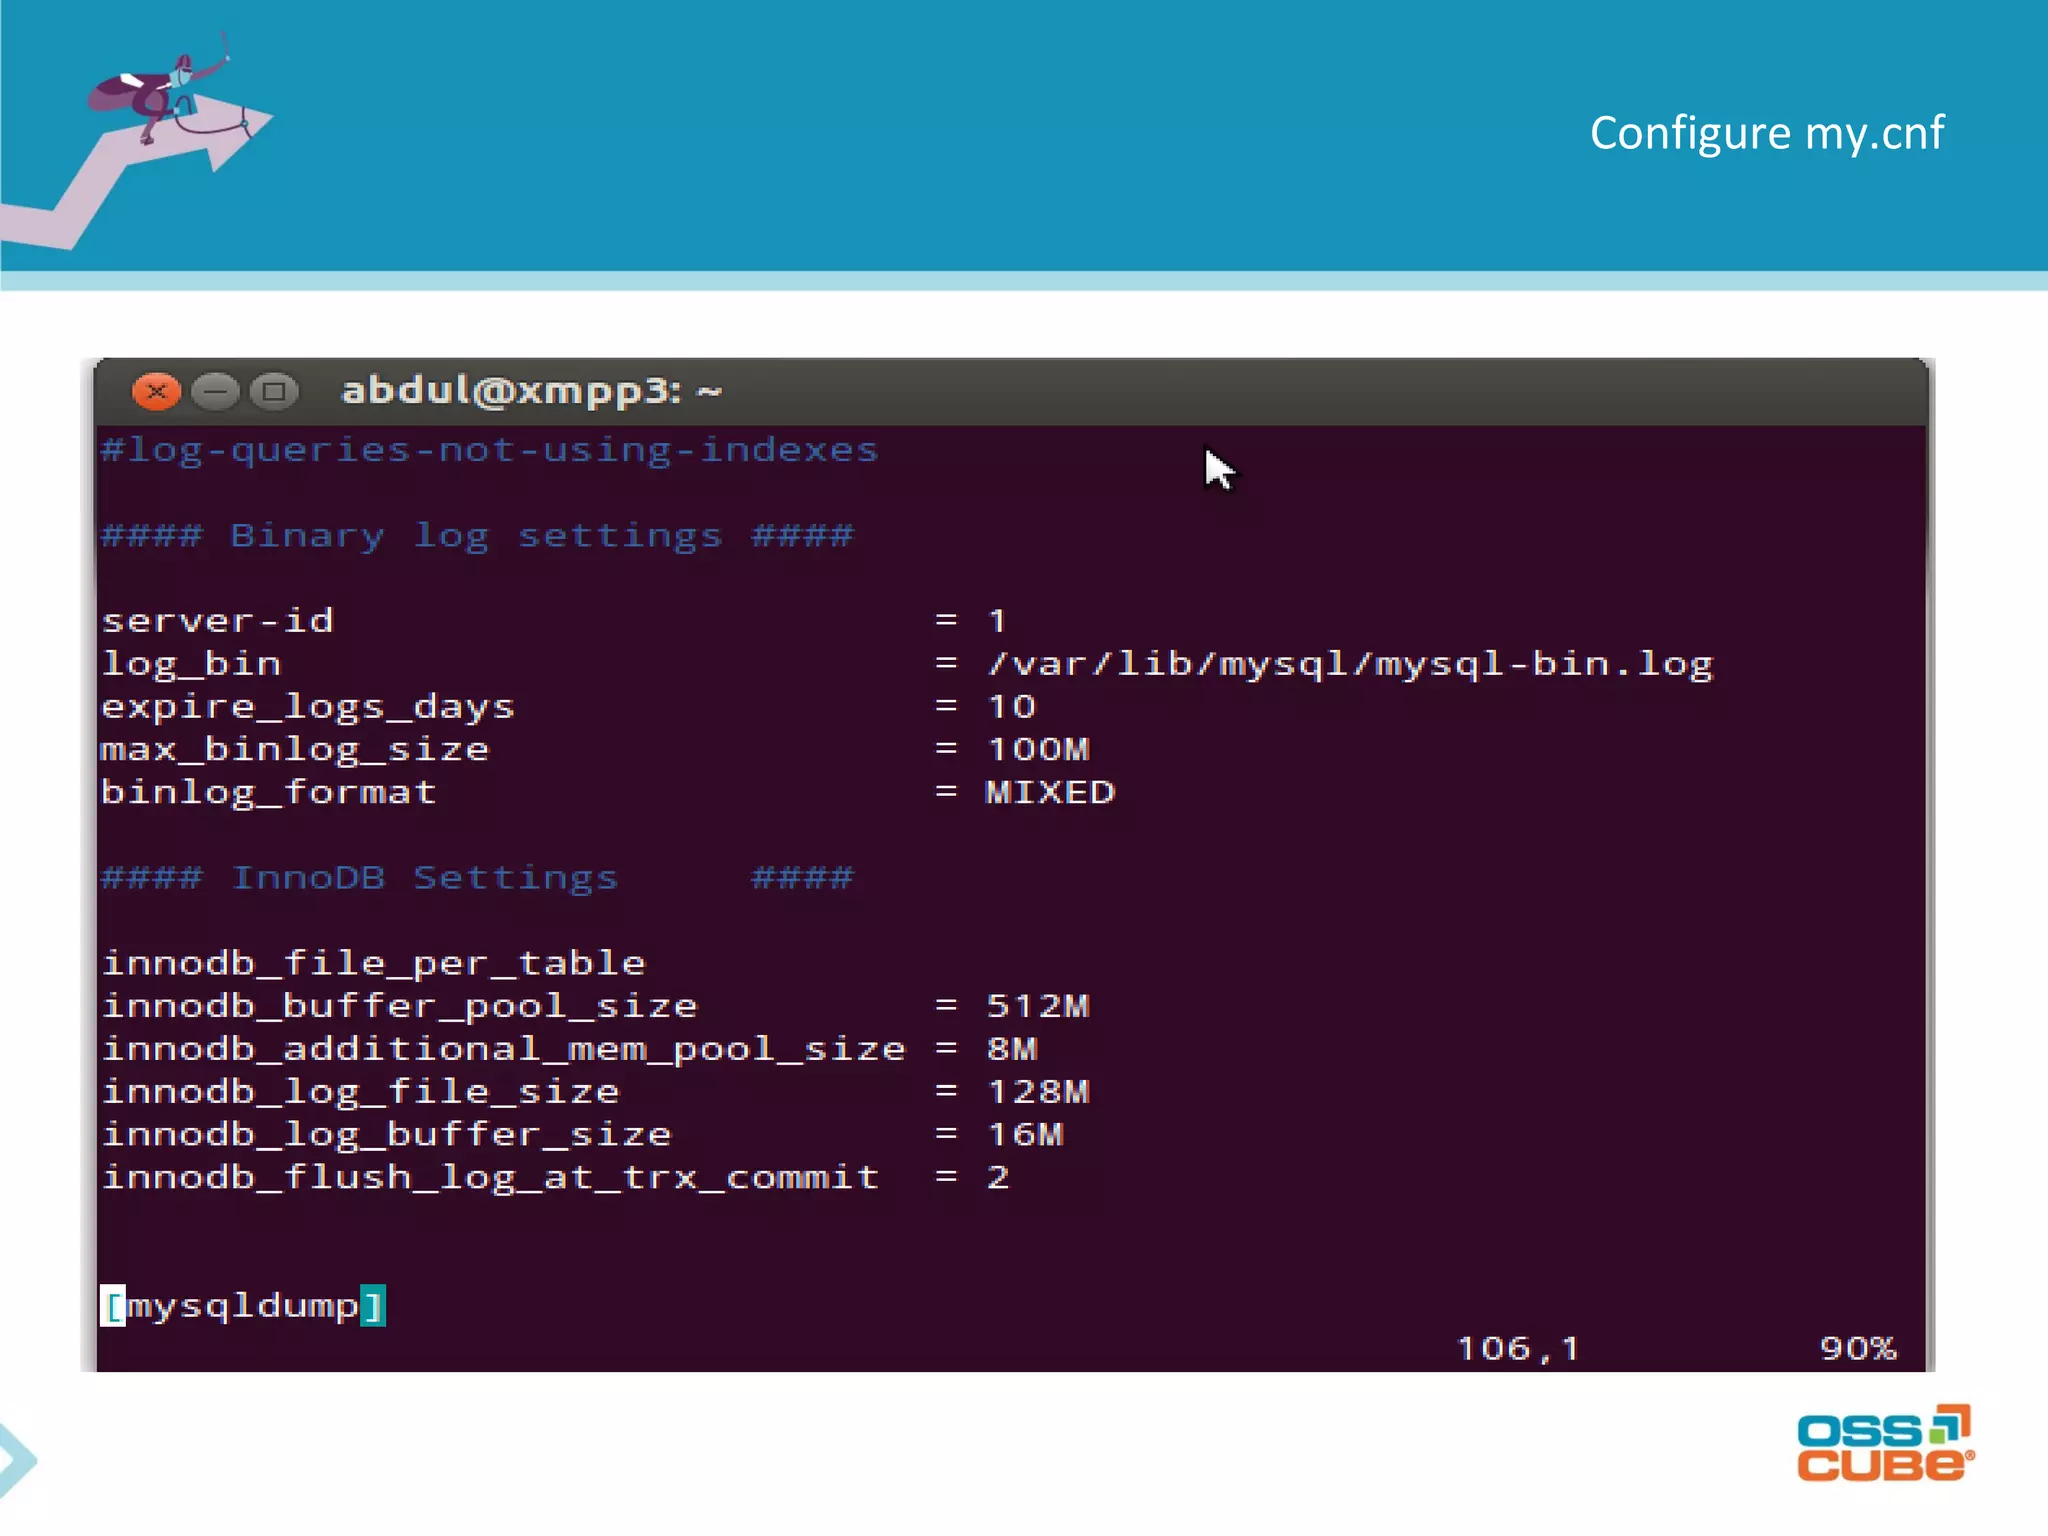
Task: Click the log file size value '128M'
Action: [x=1038, y=1092]
